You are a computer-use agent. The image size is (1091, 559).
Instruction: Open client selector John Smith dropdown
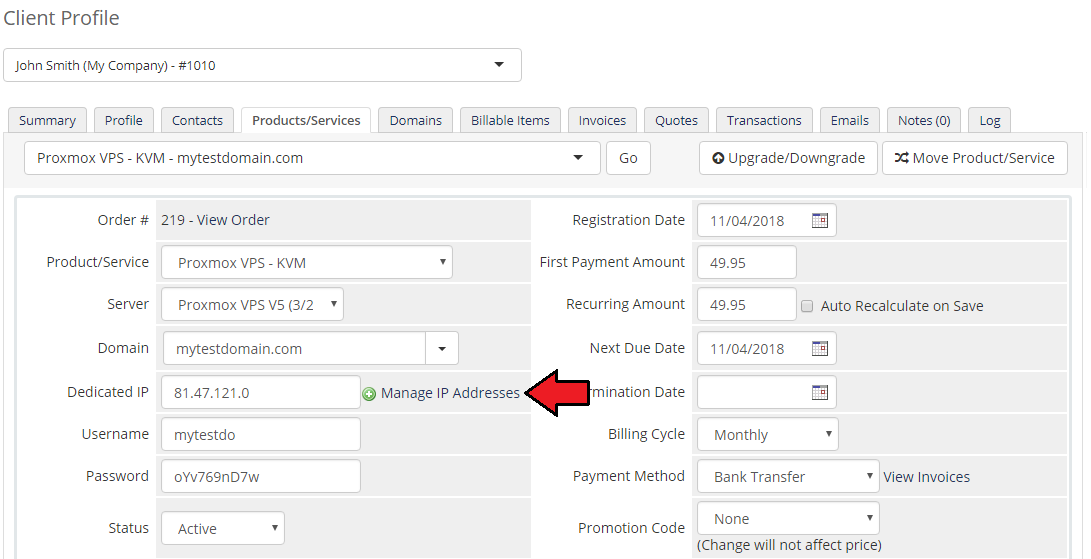tap(262, 65)
